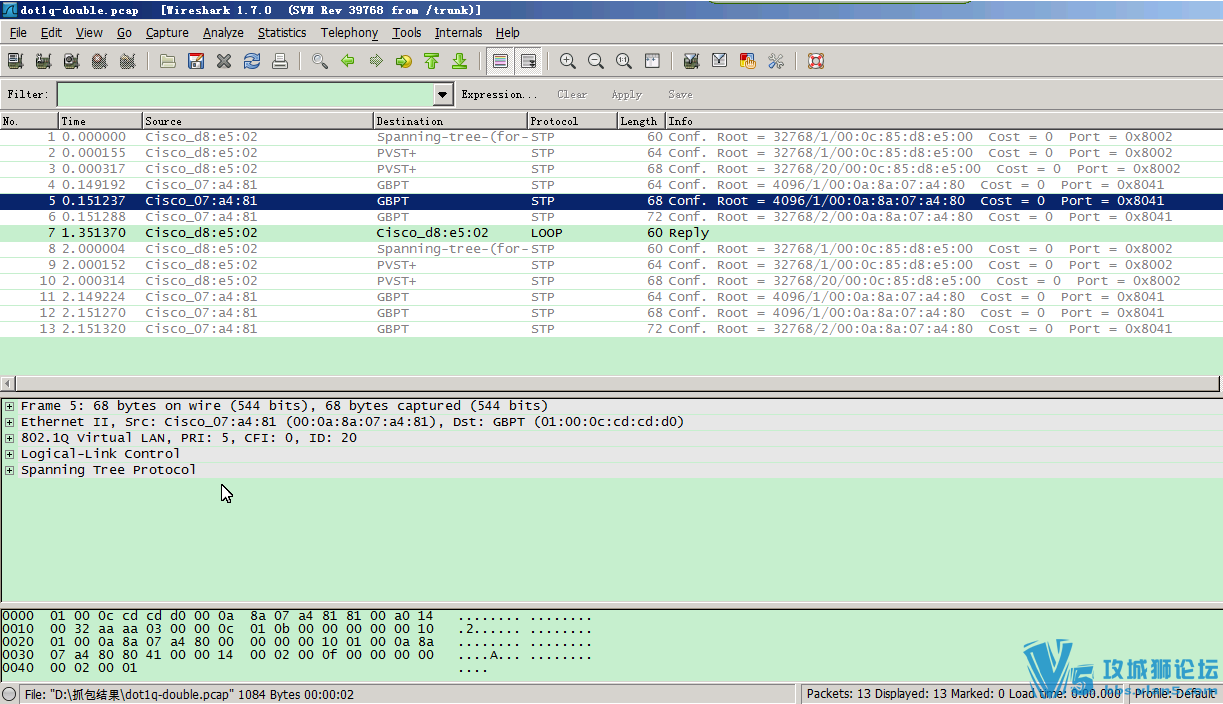The height and width of the screenshot is (704, 1223).
Task: Expand the Frame 5 tree node
Action: coord(9,406)
